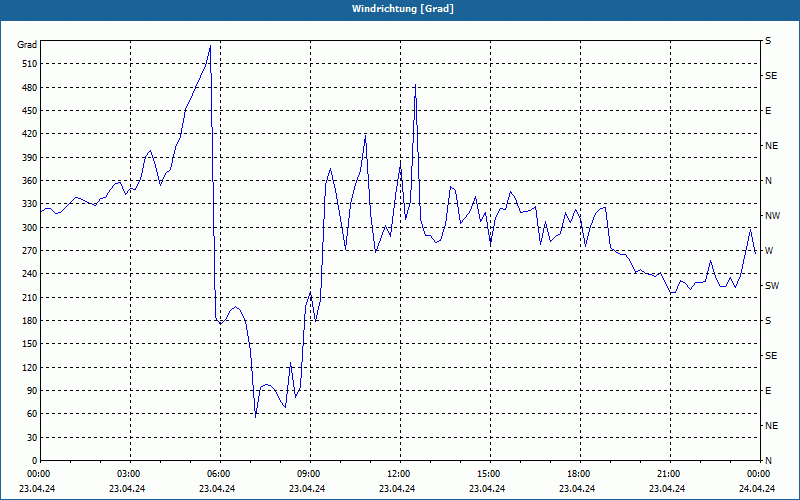Select the W compass direction label

pyautogui.click(x=769, y=251)
